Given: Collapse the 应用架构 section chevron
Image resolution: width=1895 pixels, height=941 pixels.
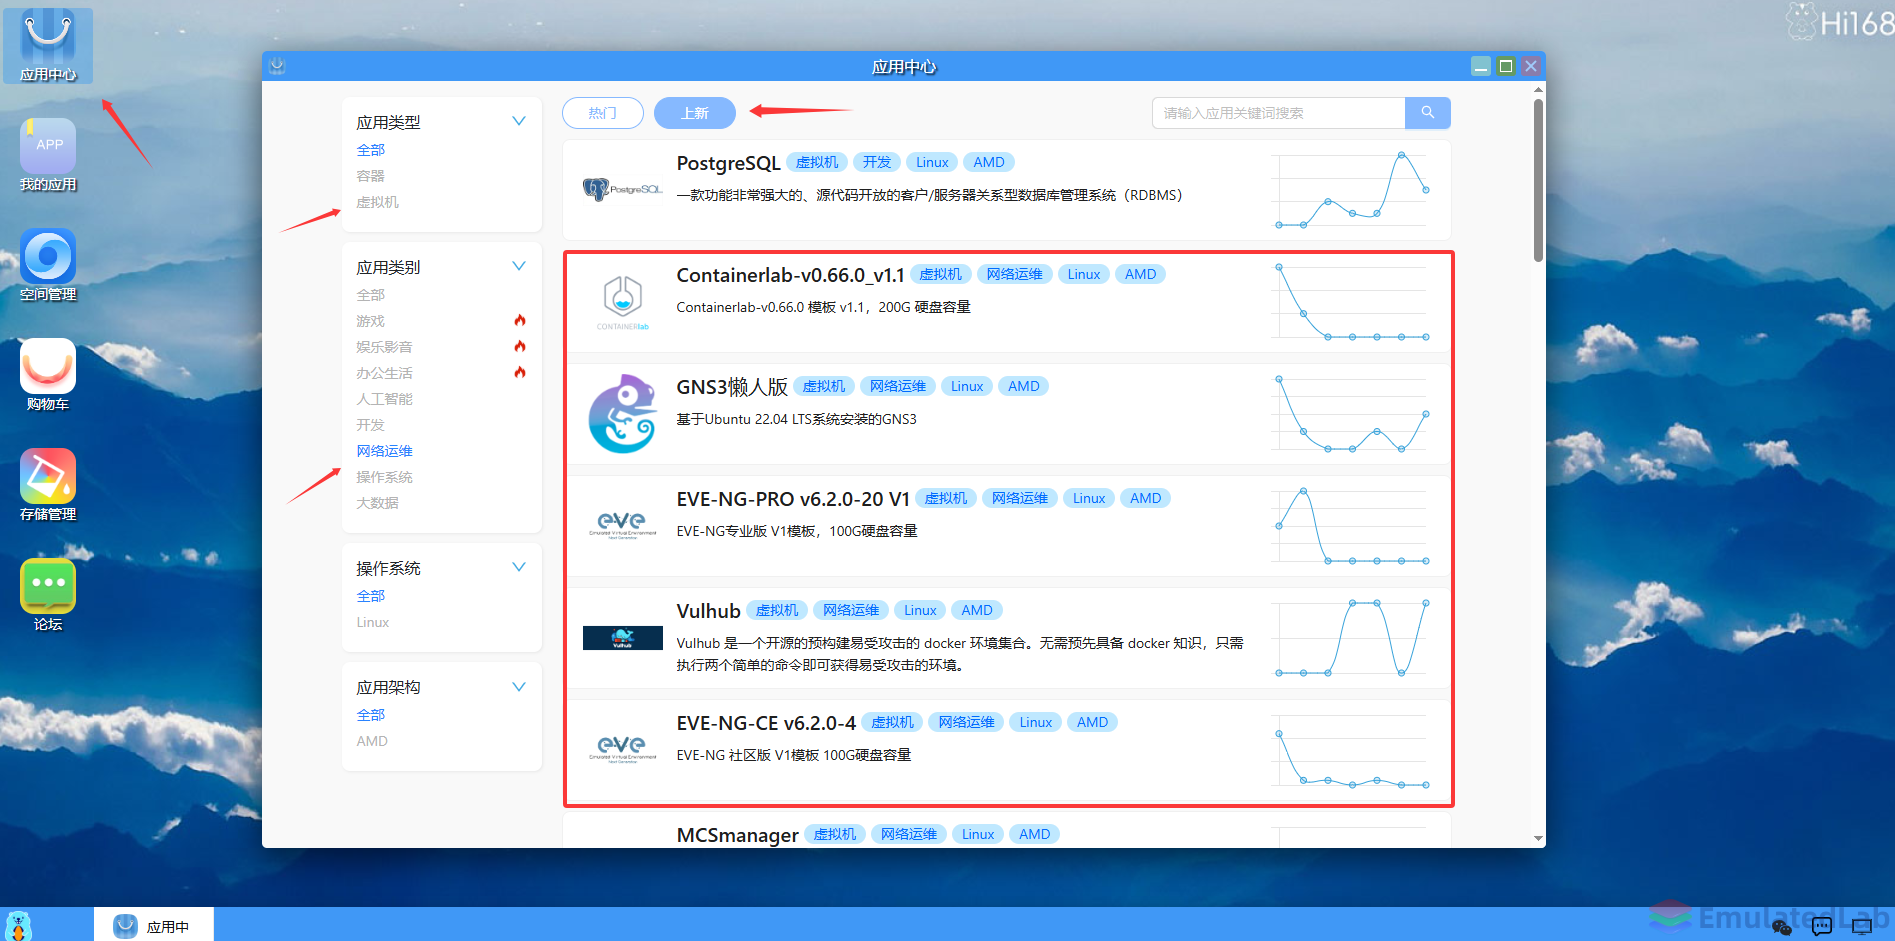Looking at the screenshot, I should pos(519,687).
